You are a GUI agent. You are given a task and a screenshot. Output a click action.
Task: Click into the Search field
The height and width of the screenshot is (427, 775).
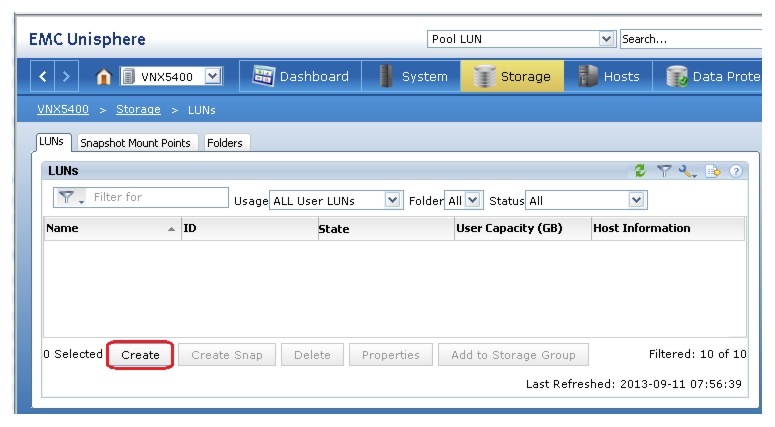691,39
